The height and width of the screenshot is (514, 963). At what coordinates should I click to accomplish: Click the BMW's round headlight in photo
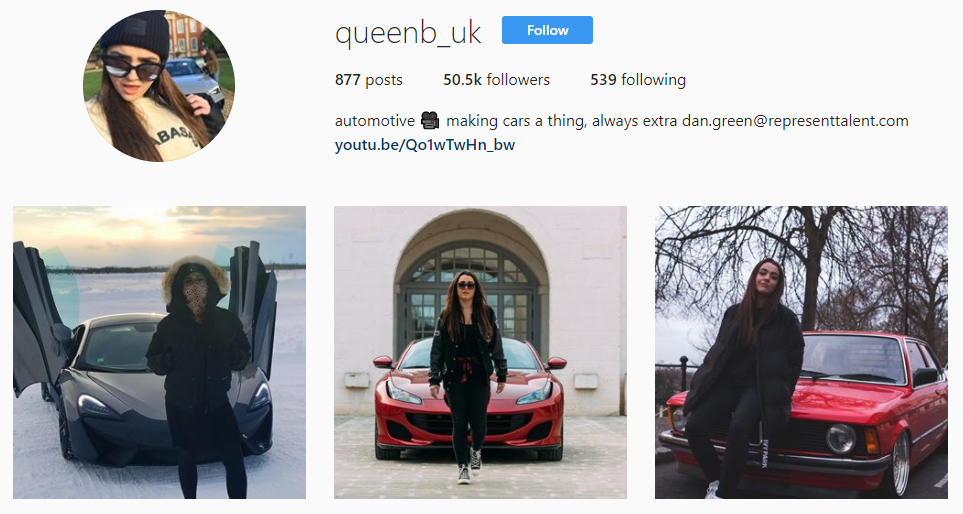click(840, 438)
